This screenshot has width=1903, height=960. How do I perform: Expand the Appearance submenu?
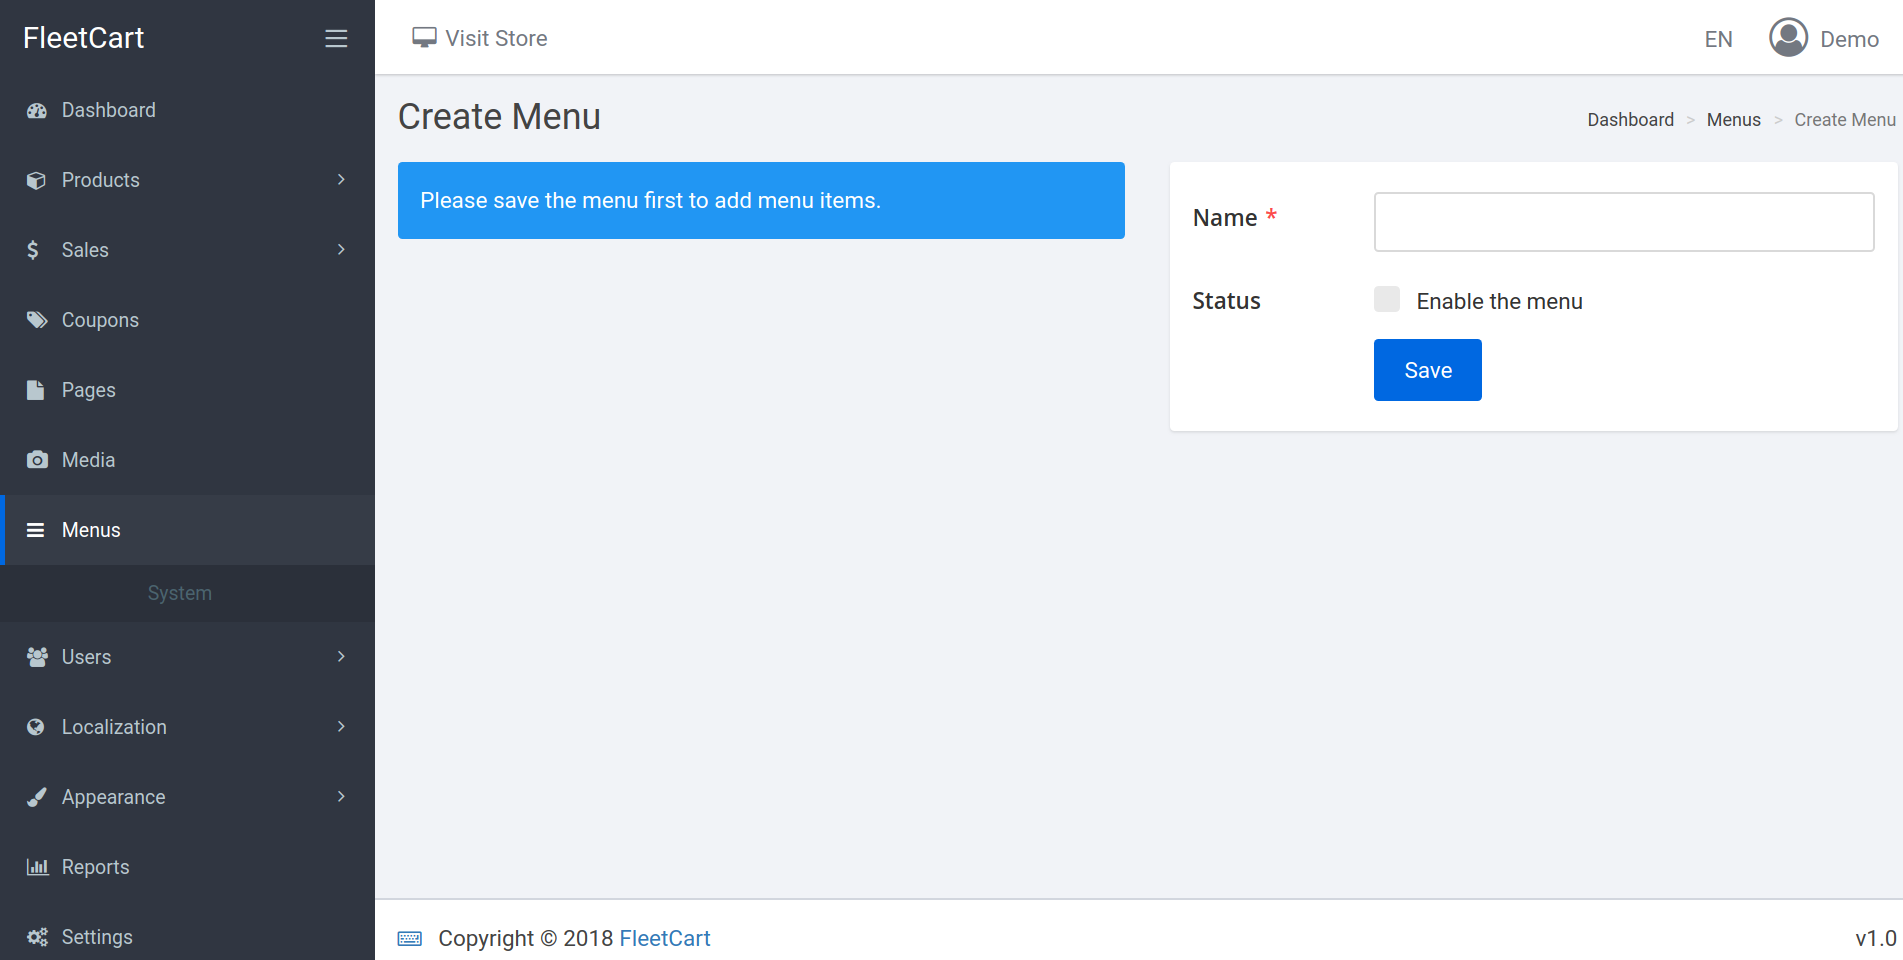pos(343,797)
